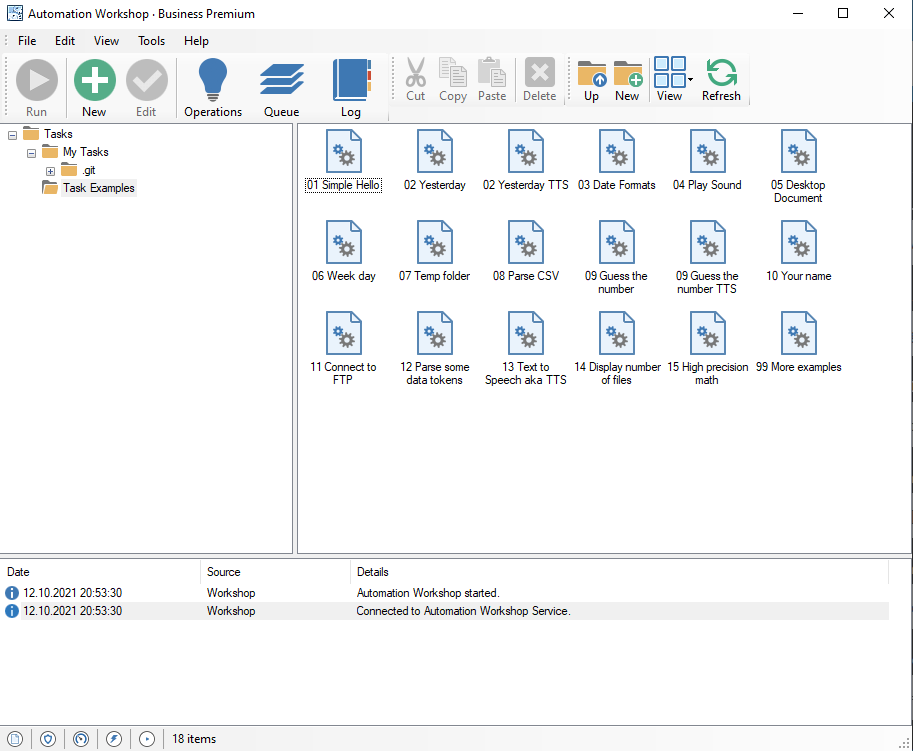The image size is (913, 751).
Task: Select the 10 Your name task
Action: pyautogui.click(x=798, y=251)
